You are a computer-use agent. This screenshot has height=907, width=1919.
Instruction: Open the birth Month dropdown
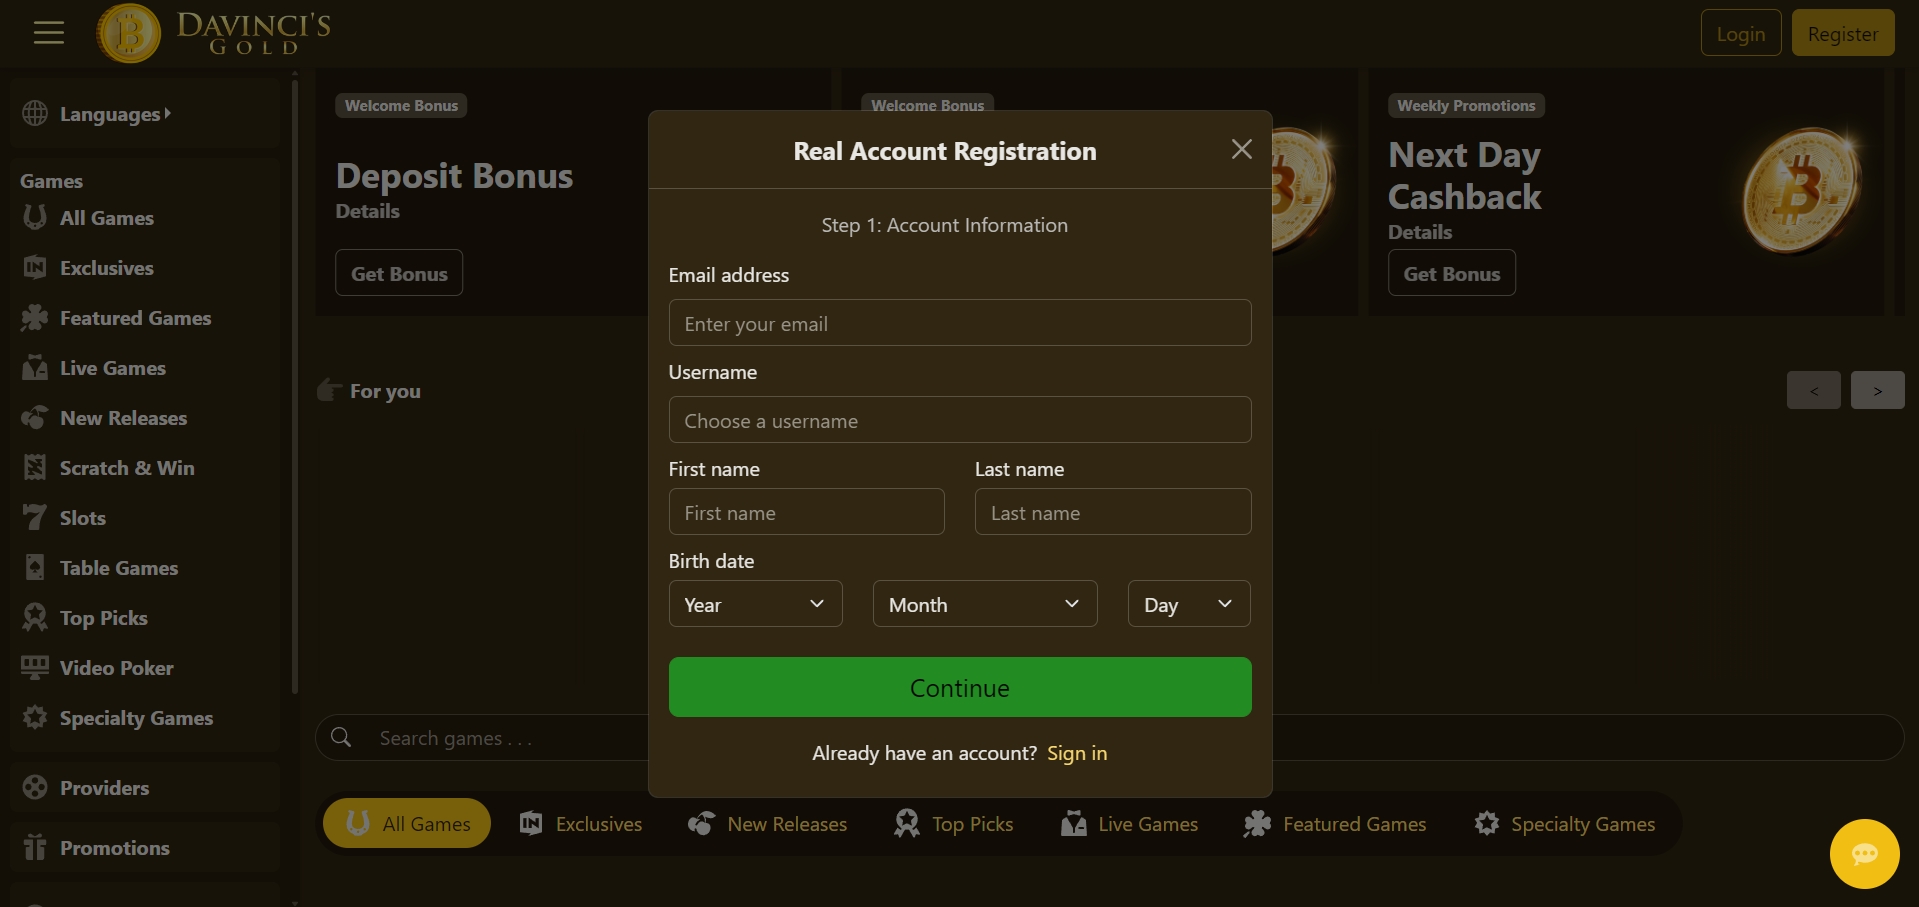pyautogui.click(x=984, y=604)
